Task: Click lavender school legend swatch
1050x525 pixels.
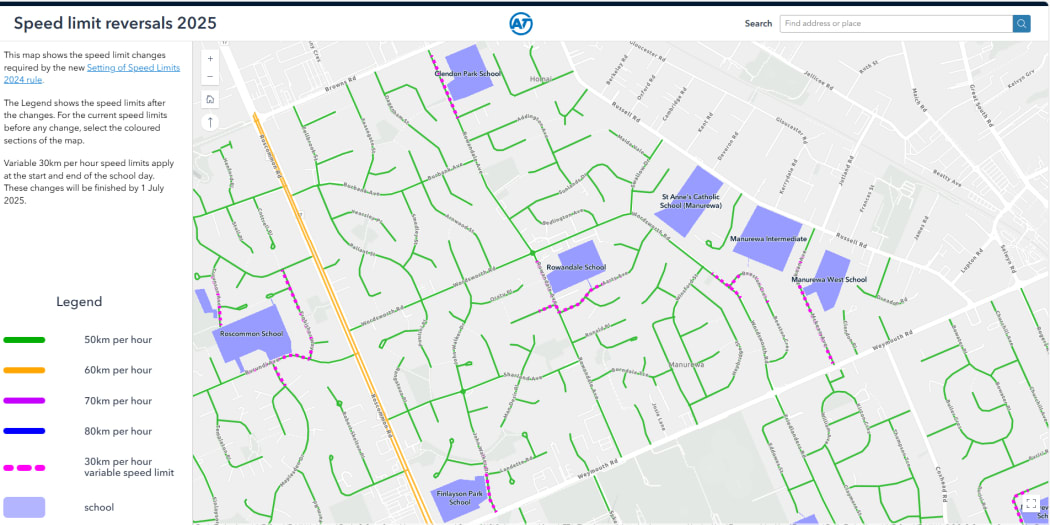Action: 24,508
